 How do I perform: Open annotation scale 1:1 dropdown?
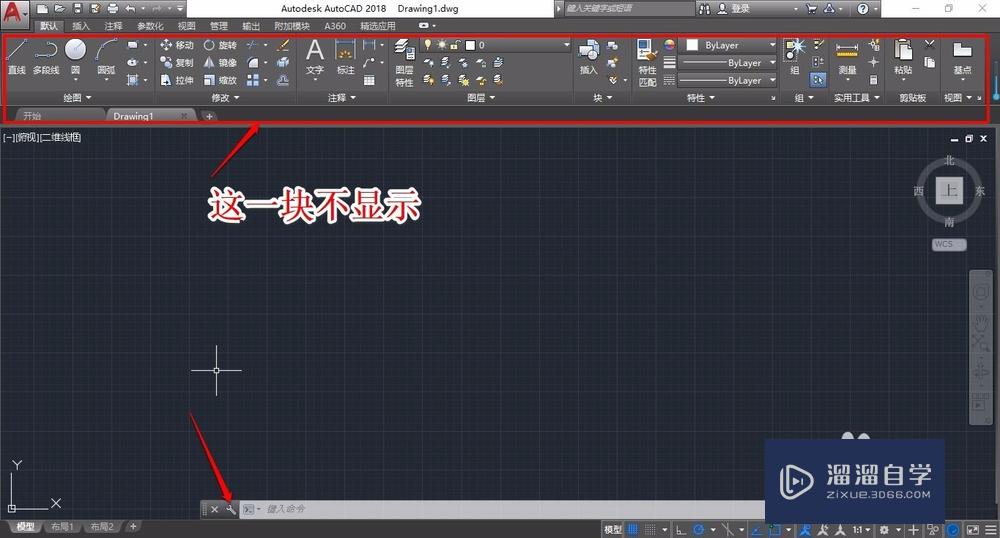click(x=861, y=530)
